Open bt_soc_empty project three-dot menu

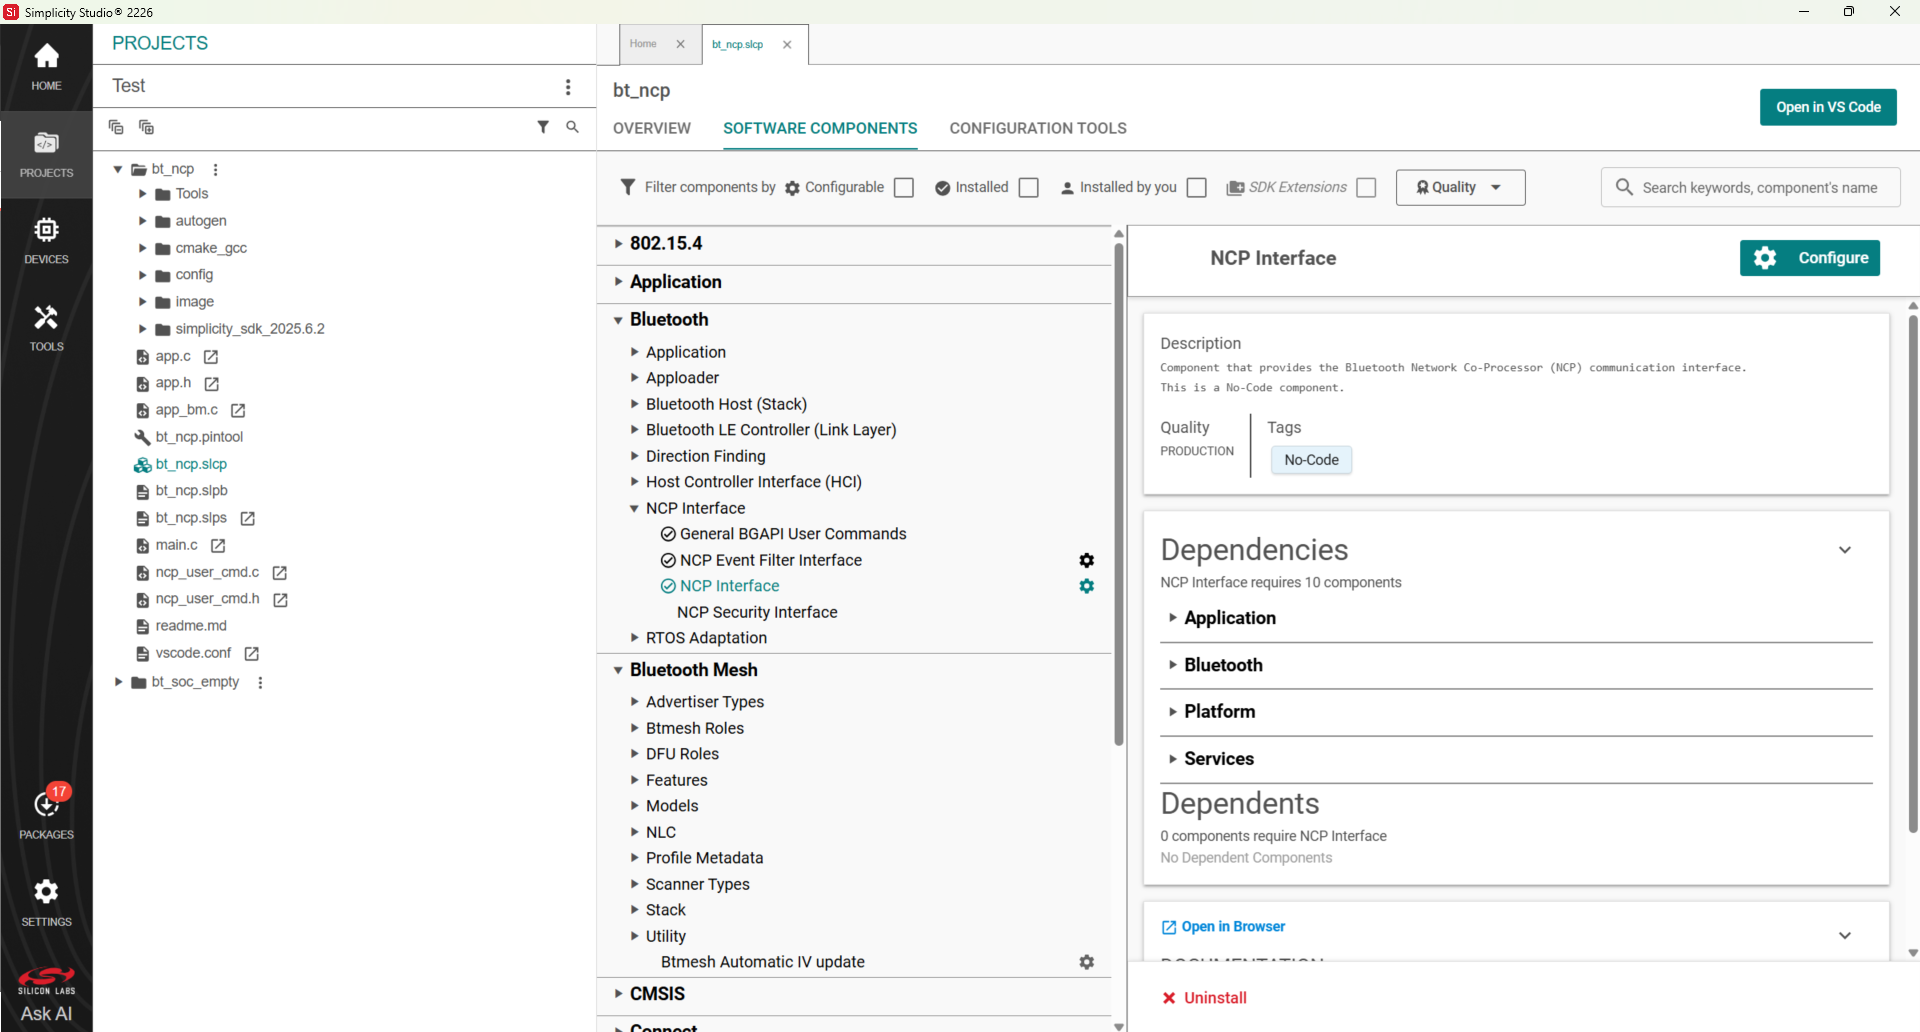260,682
